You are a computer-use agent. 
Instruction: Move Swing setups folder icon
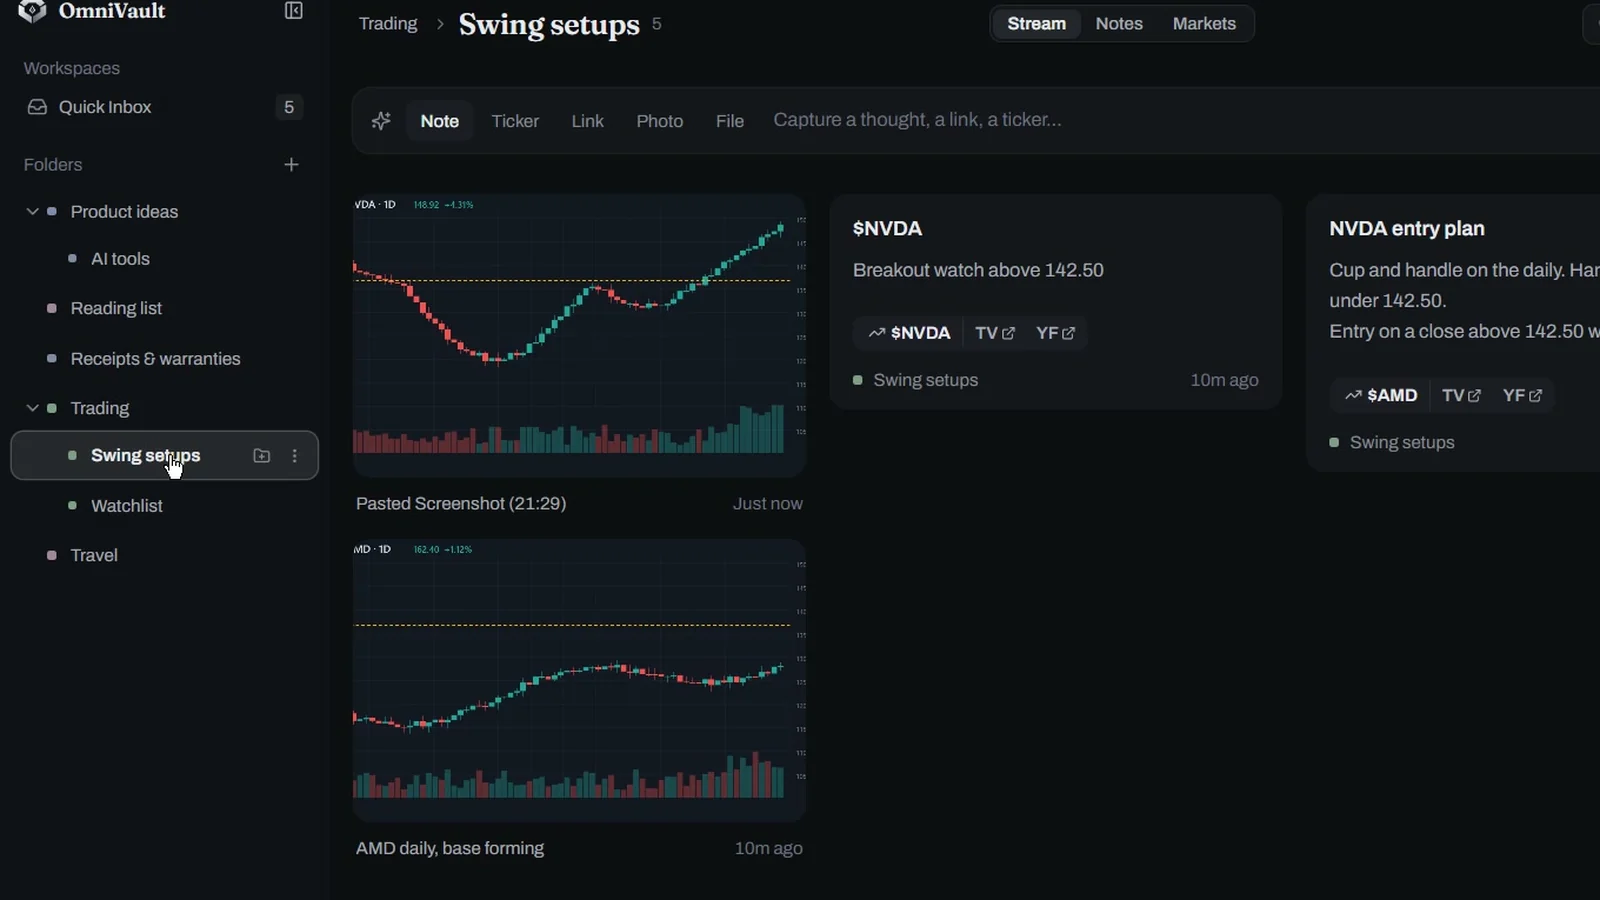click(262, 456)
